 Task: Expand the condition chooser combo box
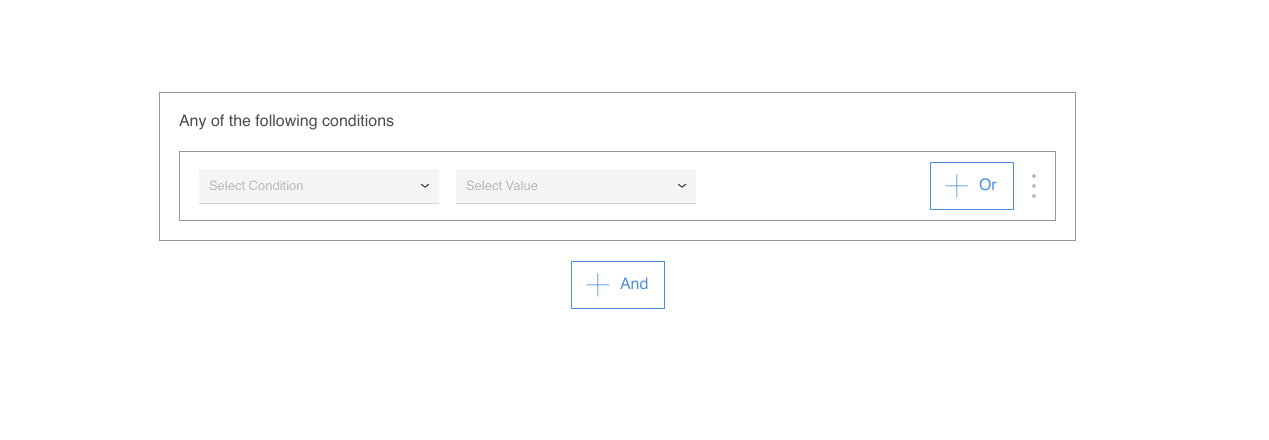tap(319, 186)
